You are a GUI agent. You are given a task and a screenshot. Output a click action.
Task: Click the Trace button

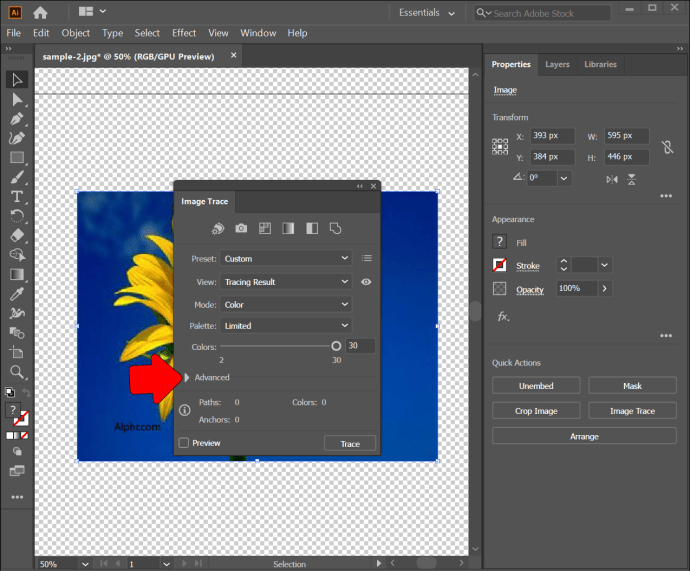(x=350, y=443)
